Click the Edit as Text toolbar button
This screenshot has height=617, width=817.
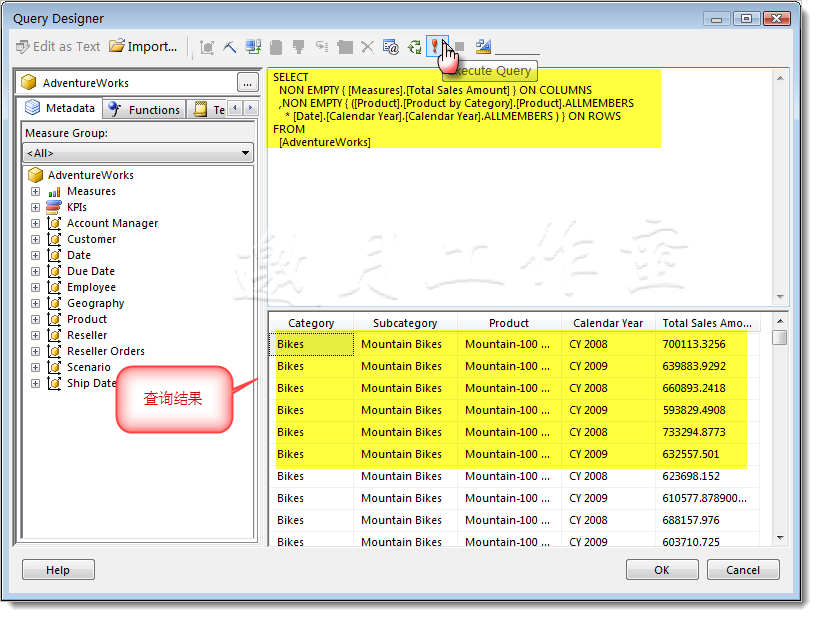58,47
